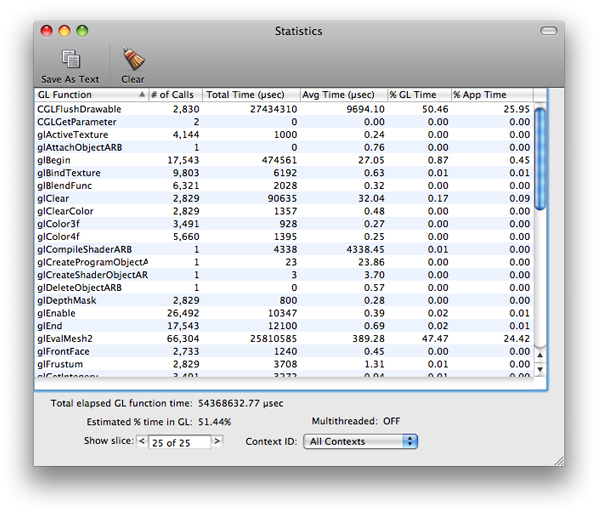
Task: Select the glFrustum row
Action: click(x=284, y=364)
